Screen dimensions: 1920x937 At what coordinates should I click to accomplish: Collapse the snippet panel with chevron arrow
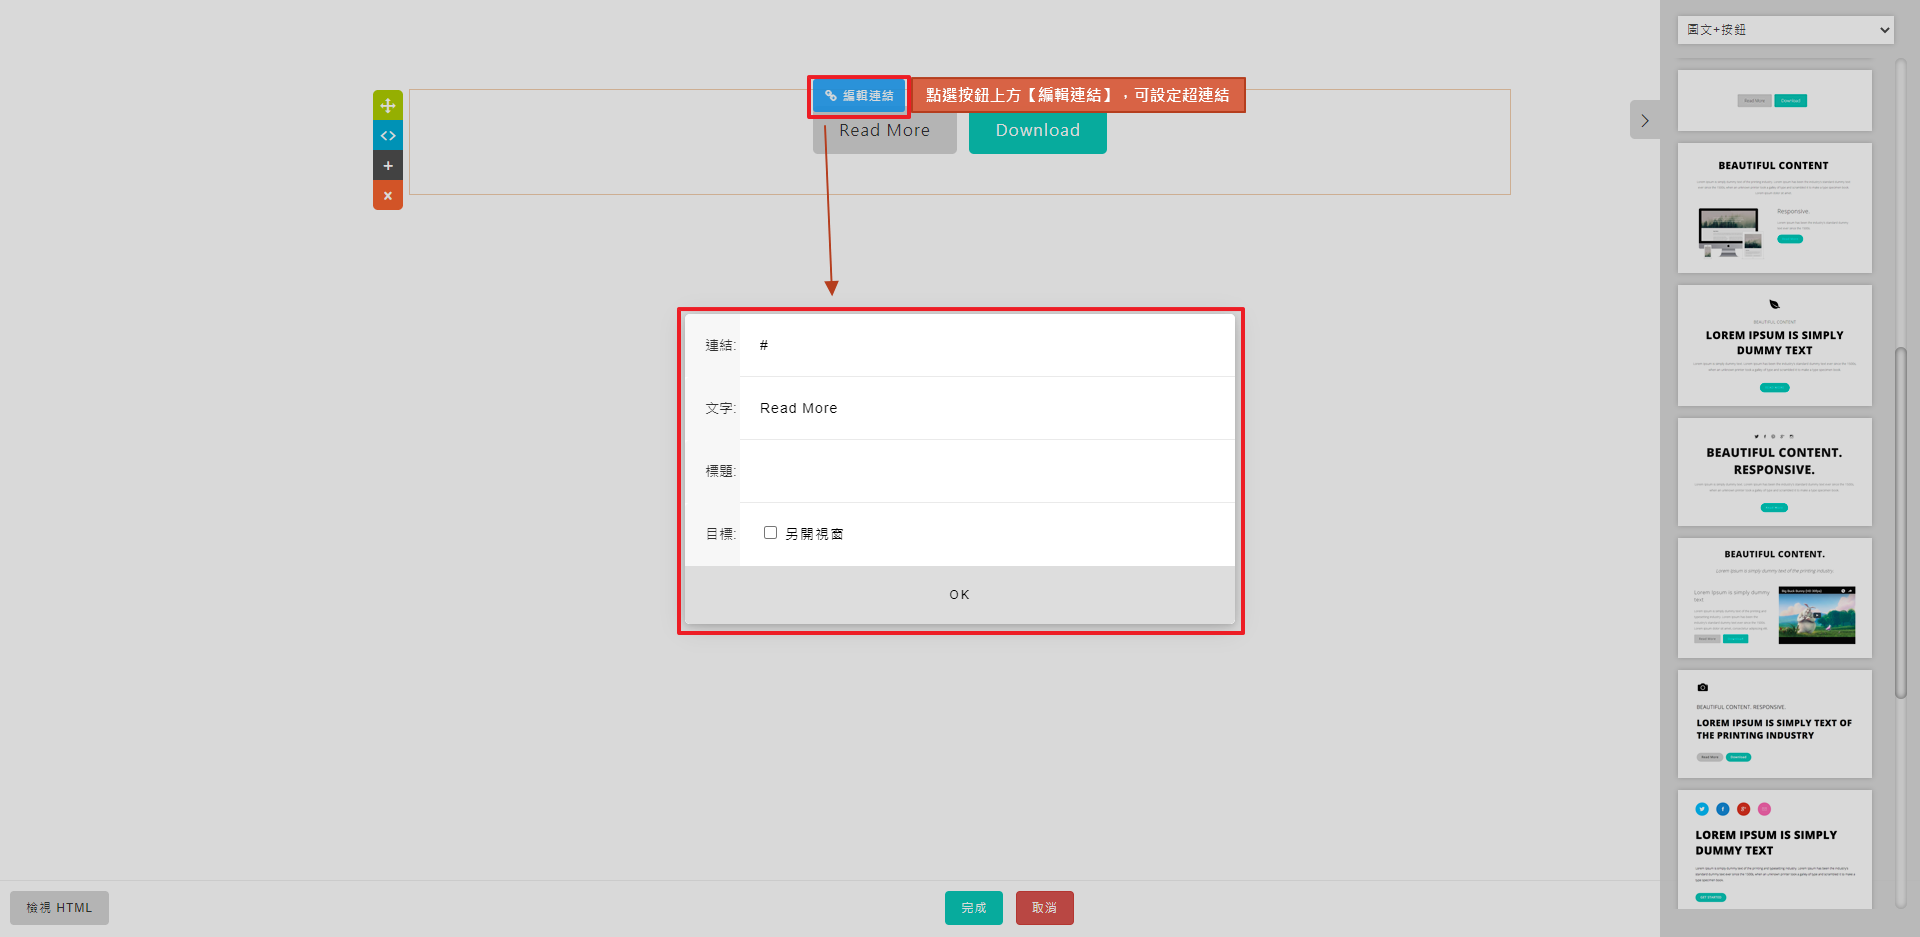tap(1644, 120)
